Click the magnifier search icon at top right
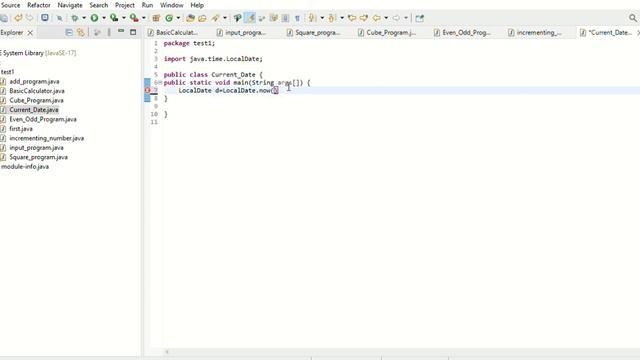This screenshot has width=640, height=360. point(633,18)
